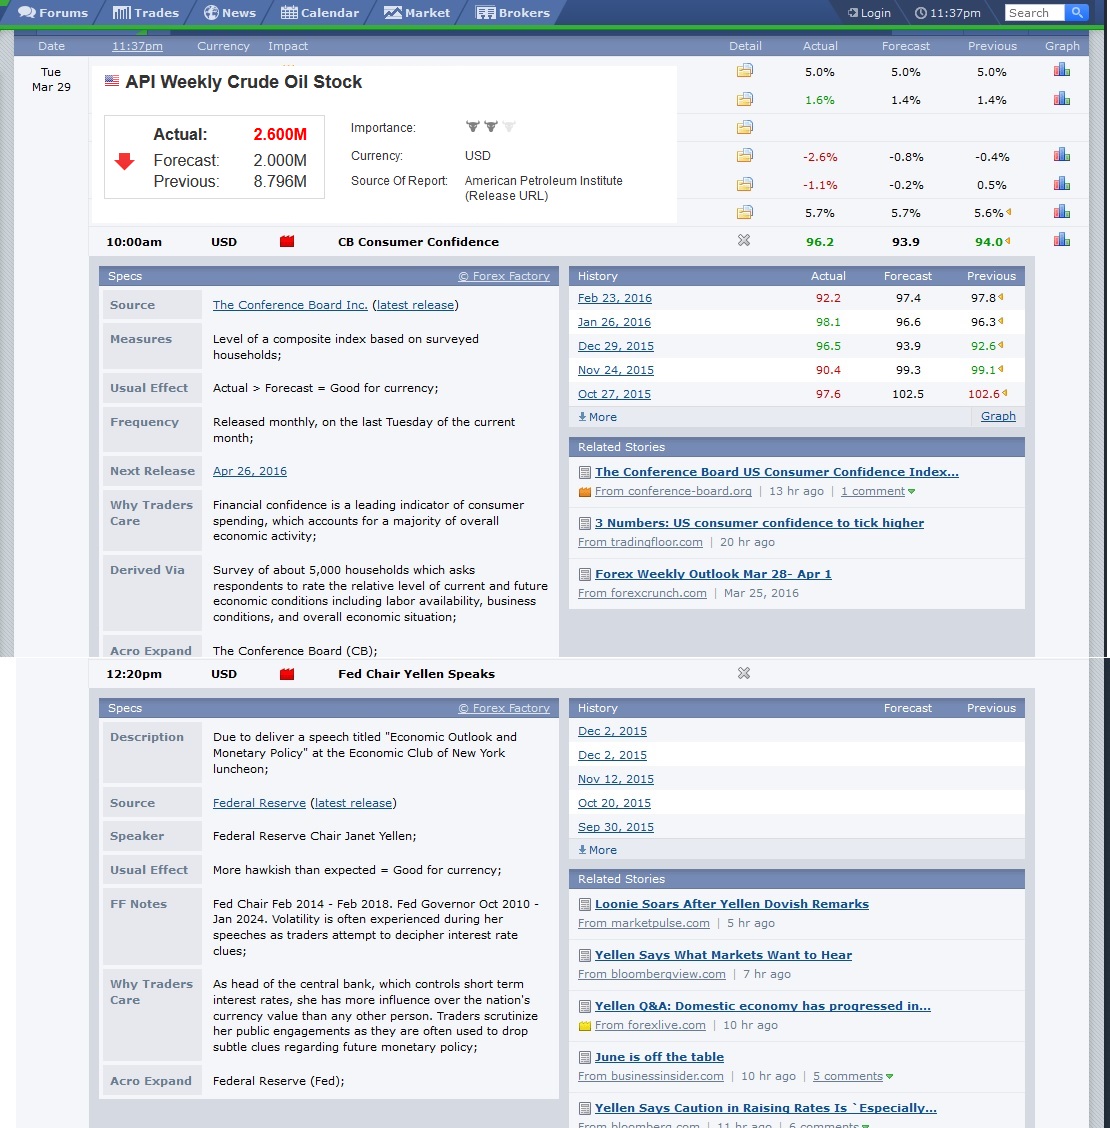The image size is (1110, 1128).
Task: Open Loonie Soars After Yellen Dovish Remarks
Action: point(732,904)
